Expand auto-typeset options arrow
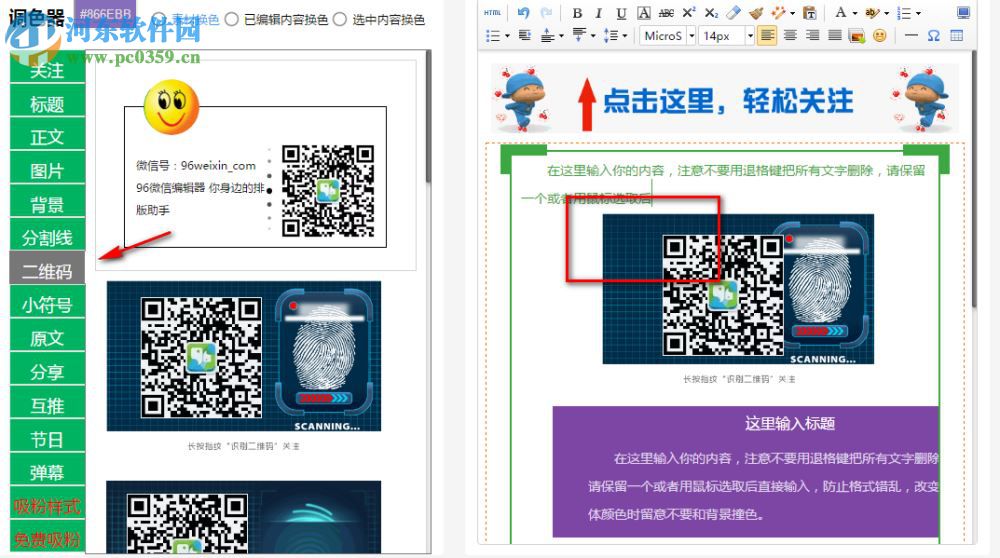Viewport: 1000px width, 558px height. click(793, 13)
